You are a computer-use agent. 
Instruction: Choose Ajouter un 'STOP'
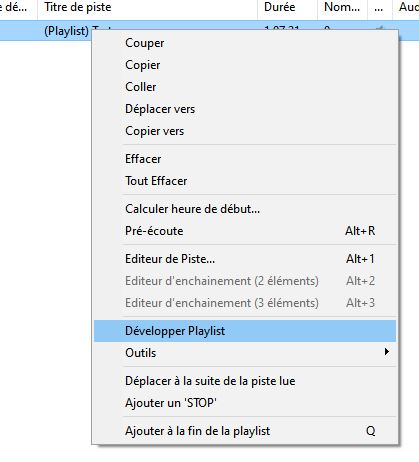point(245,403)
